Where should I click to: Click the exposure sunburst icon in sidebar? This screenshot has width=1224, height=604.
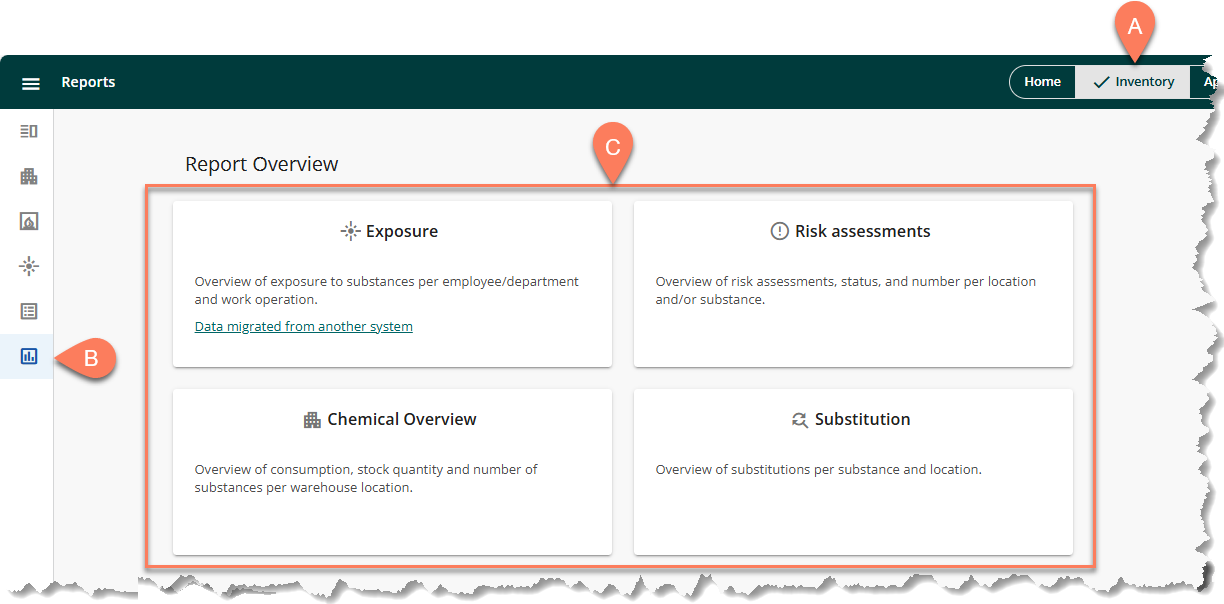tap(29, 266)
